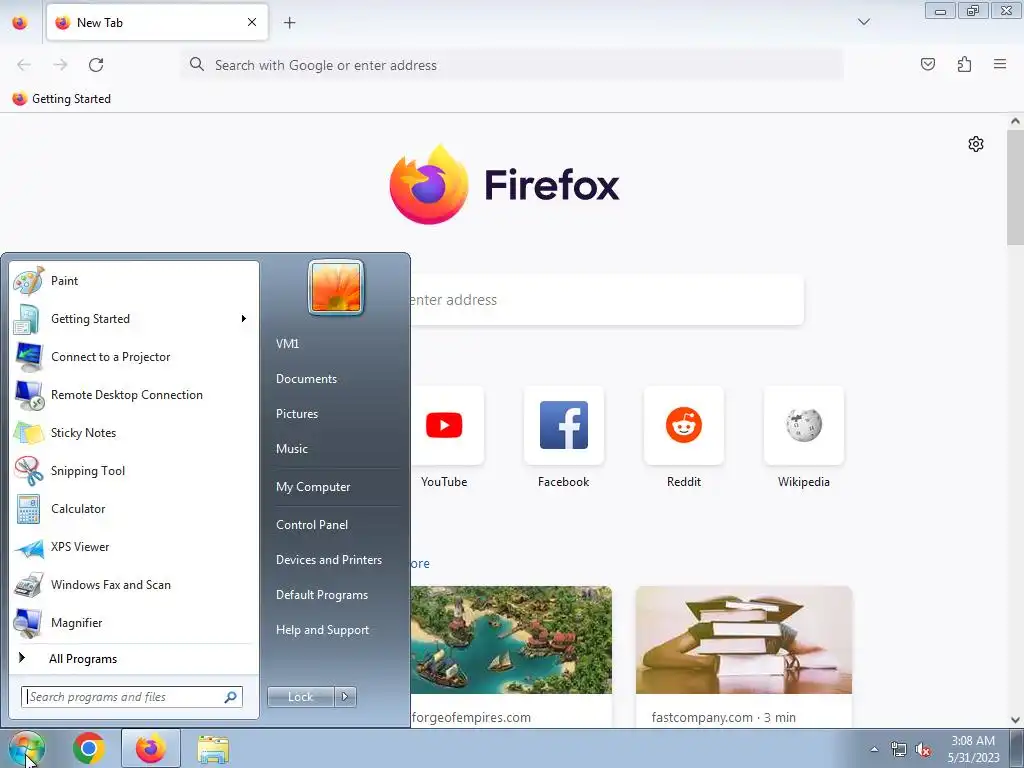This screenshot has height=768, width=1024.
Task: Open Magnifier
Action: [134, 623]
